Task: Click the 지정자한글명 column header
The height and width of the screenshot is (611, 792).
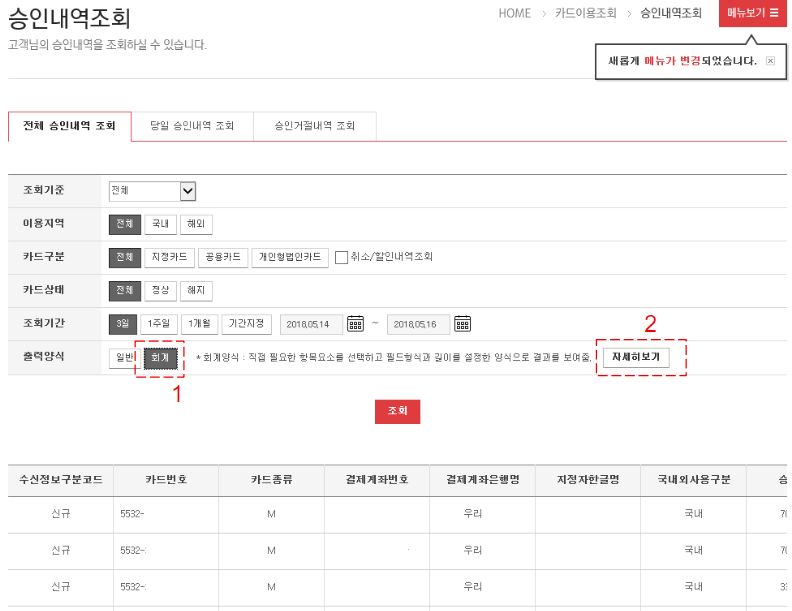Action: [588, 480]
